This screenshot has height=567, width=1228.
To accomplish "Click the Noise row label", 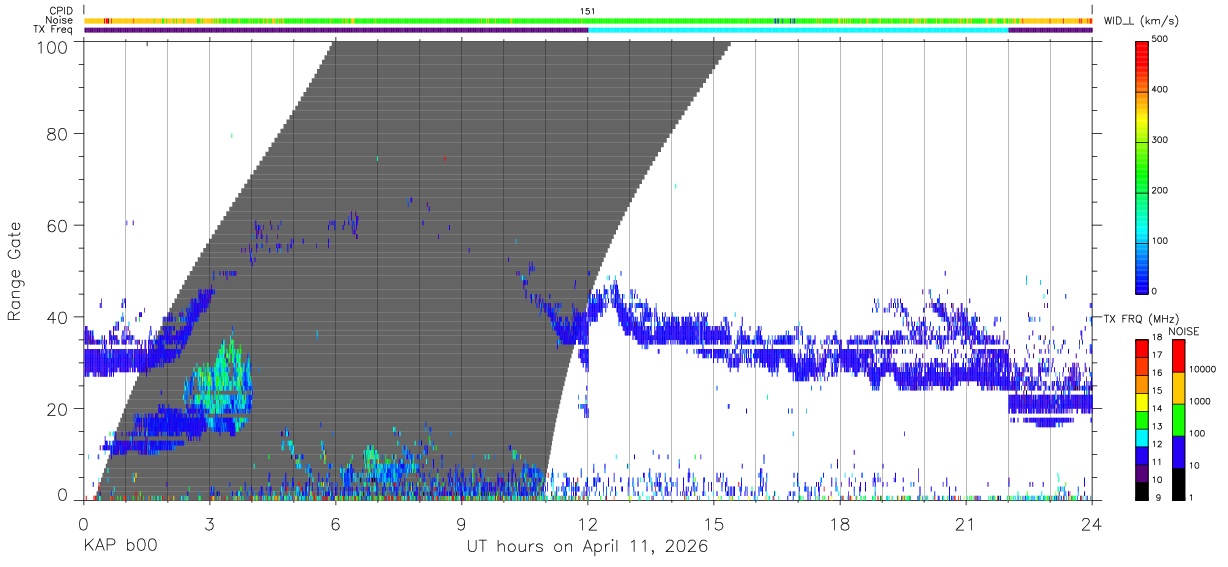I will (x=60, y=20).
